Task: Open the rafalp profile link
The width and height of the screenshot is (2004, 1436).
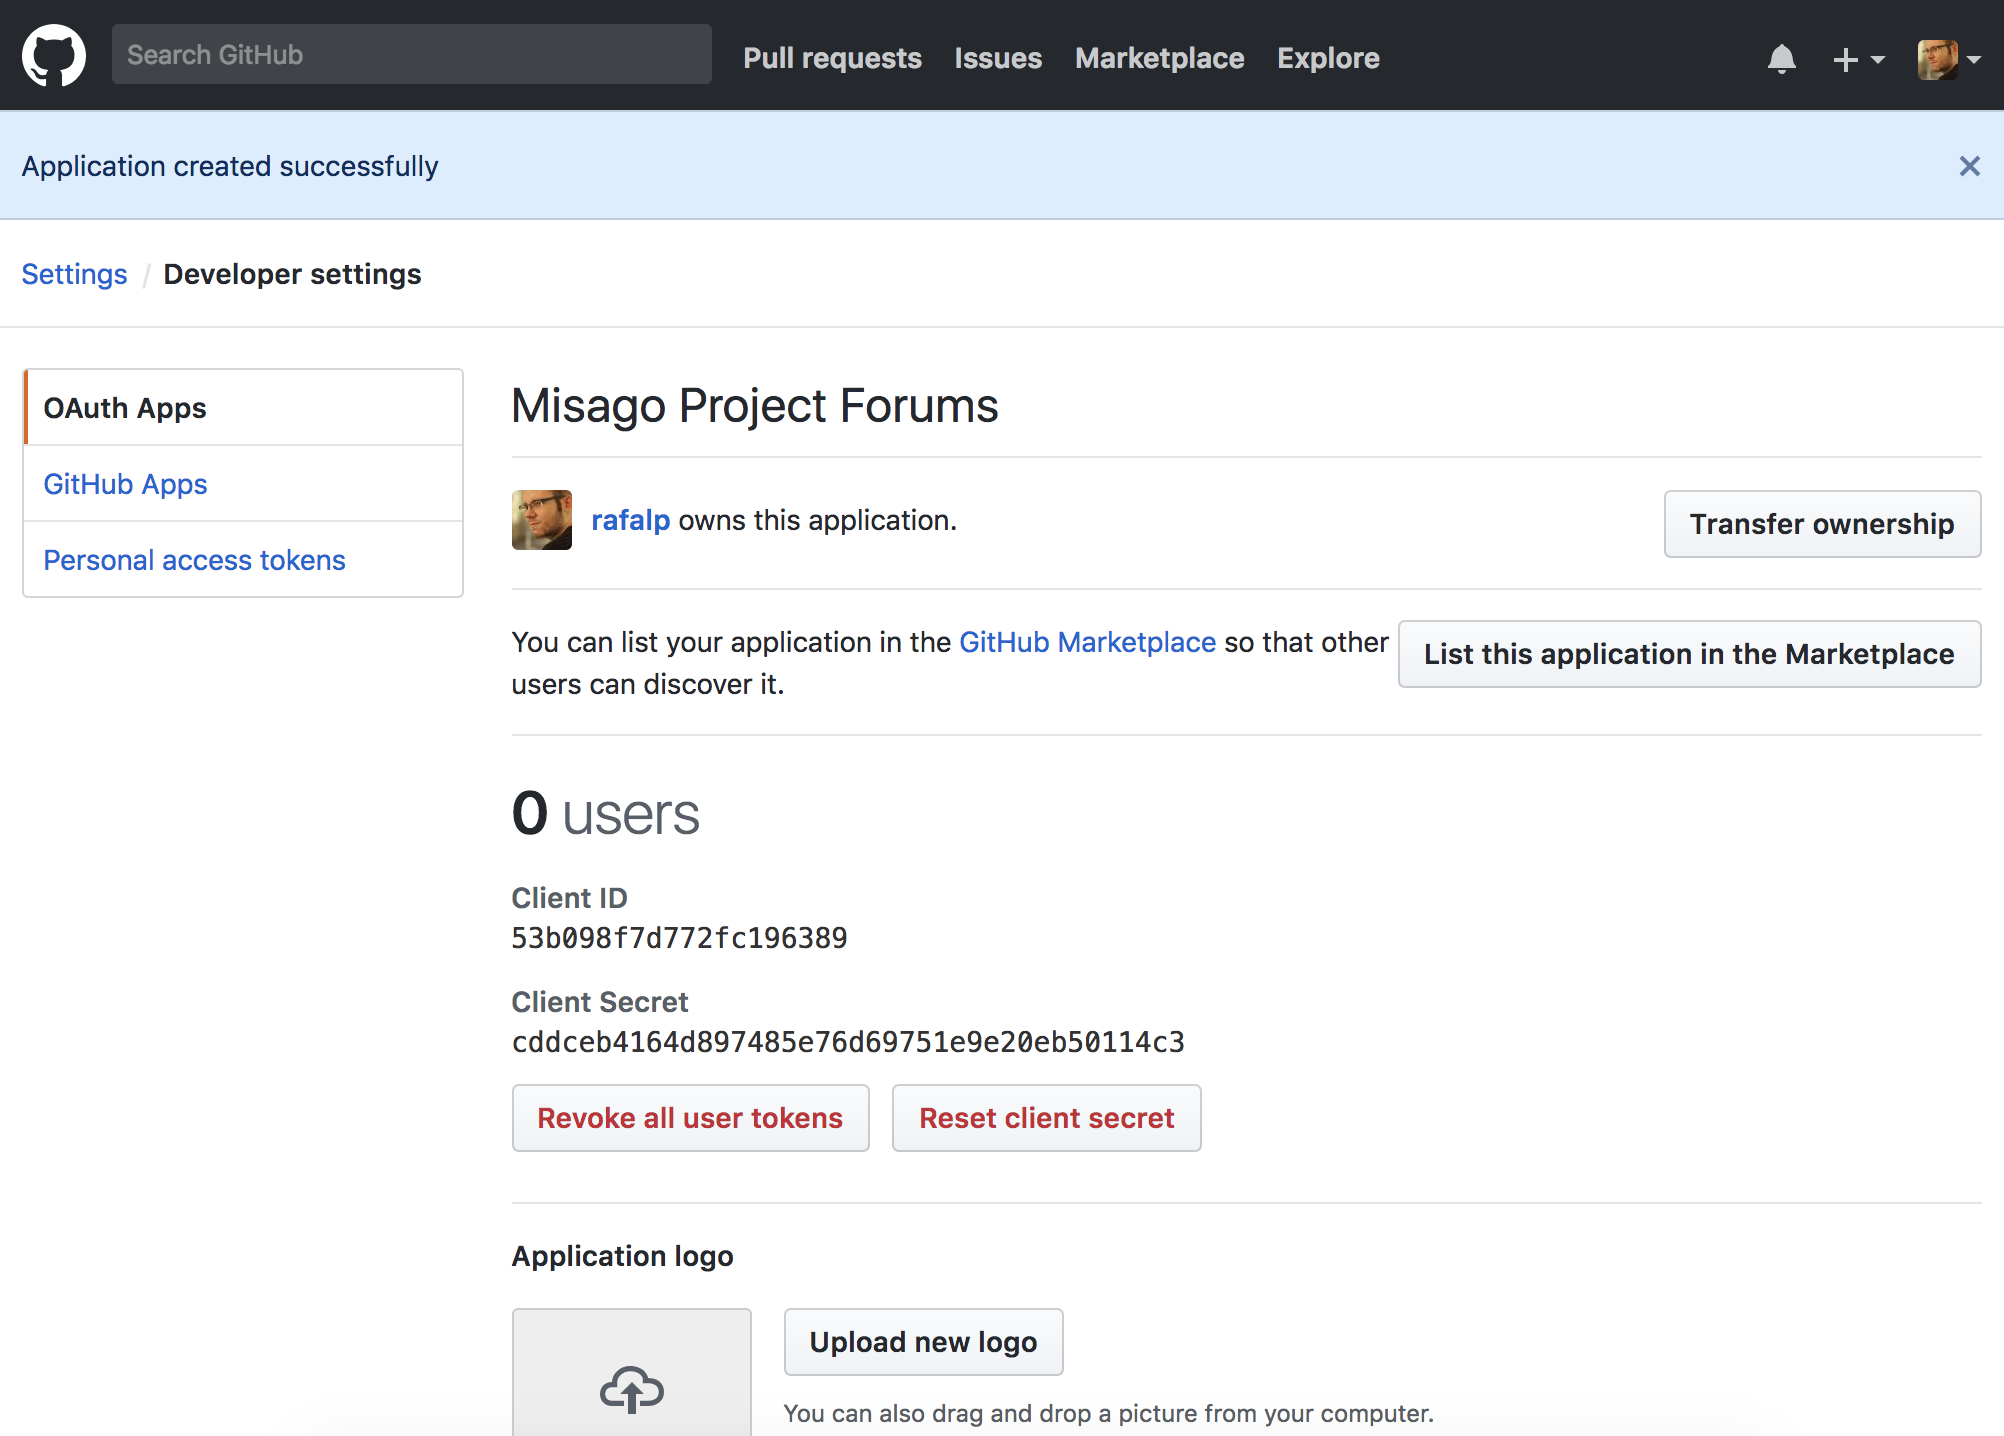Action: 630,520
